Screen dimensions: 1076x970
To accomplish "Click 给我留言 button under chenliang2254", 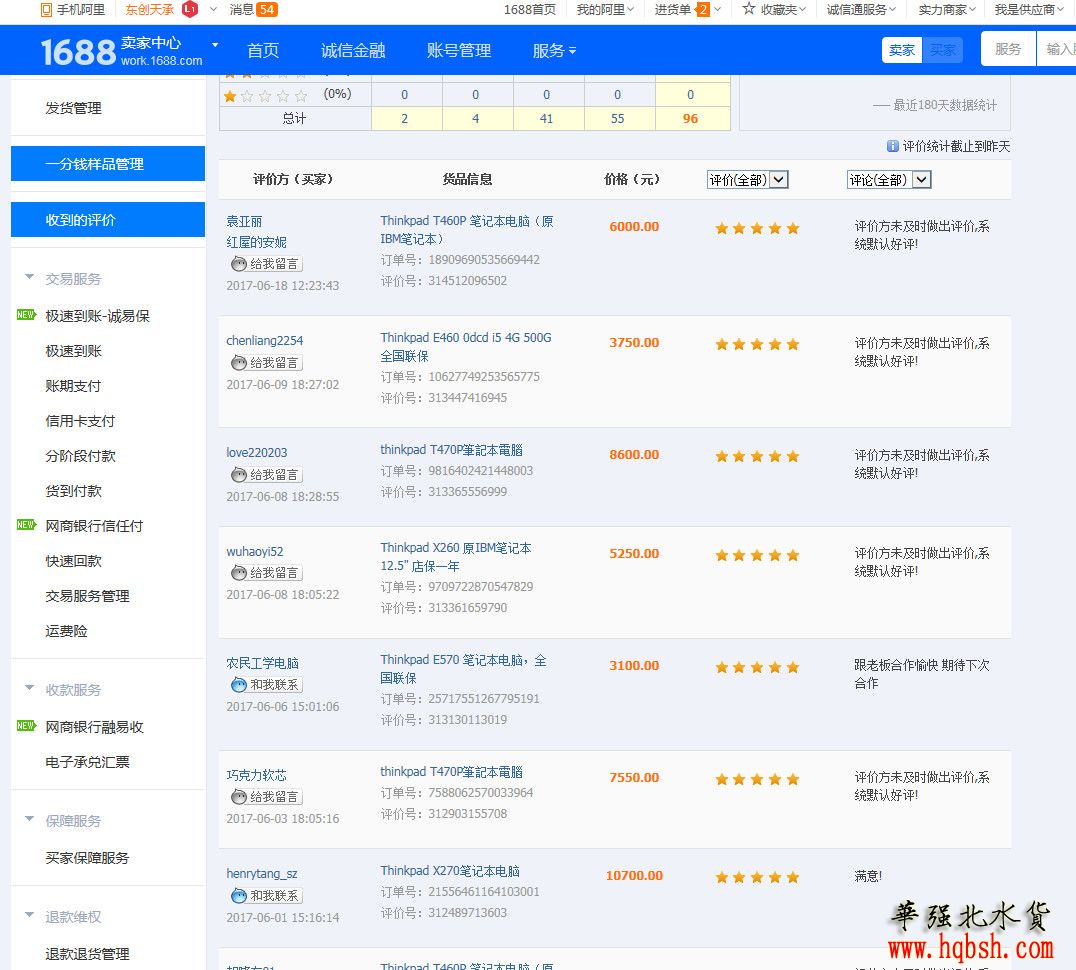I will (267, 362).
